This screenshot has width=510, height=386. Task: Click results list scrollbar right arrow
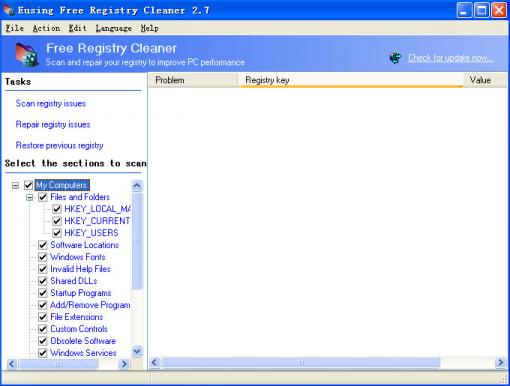point(500,362)
